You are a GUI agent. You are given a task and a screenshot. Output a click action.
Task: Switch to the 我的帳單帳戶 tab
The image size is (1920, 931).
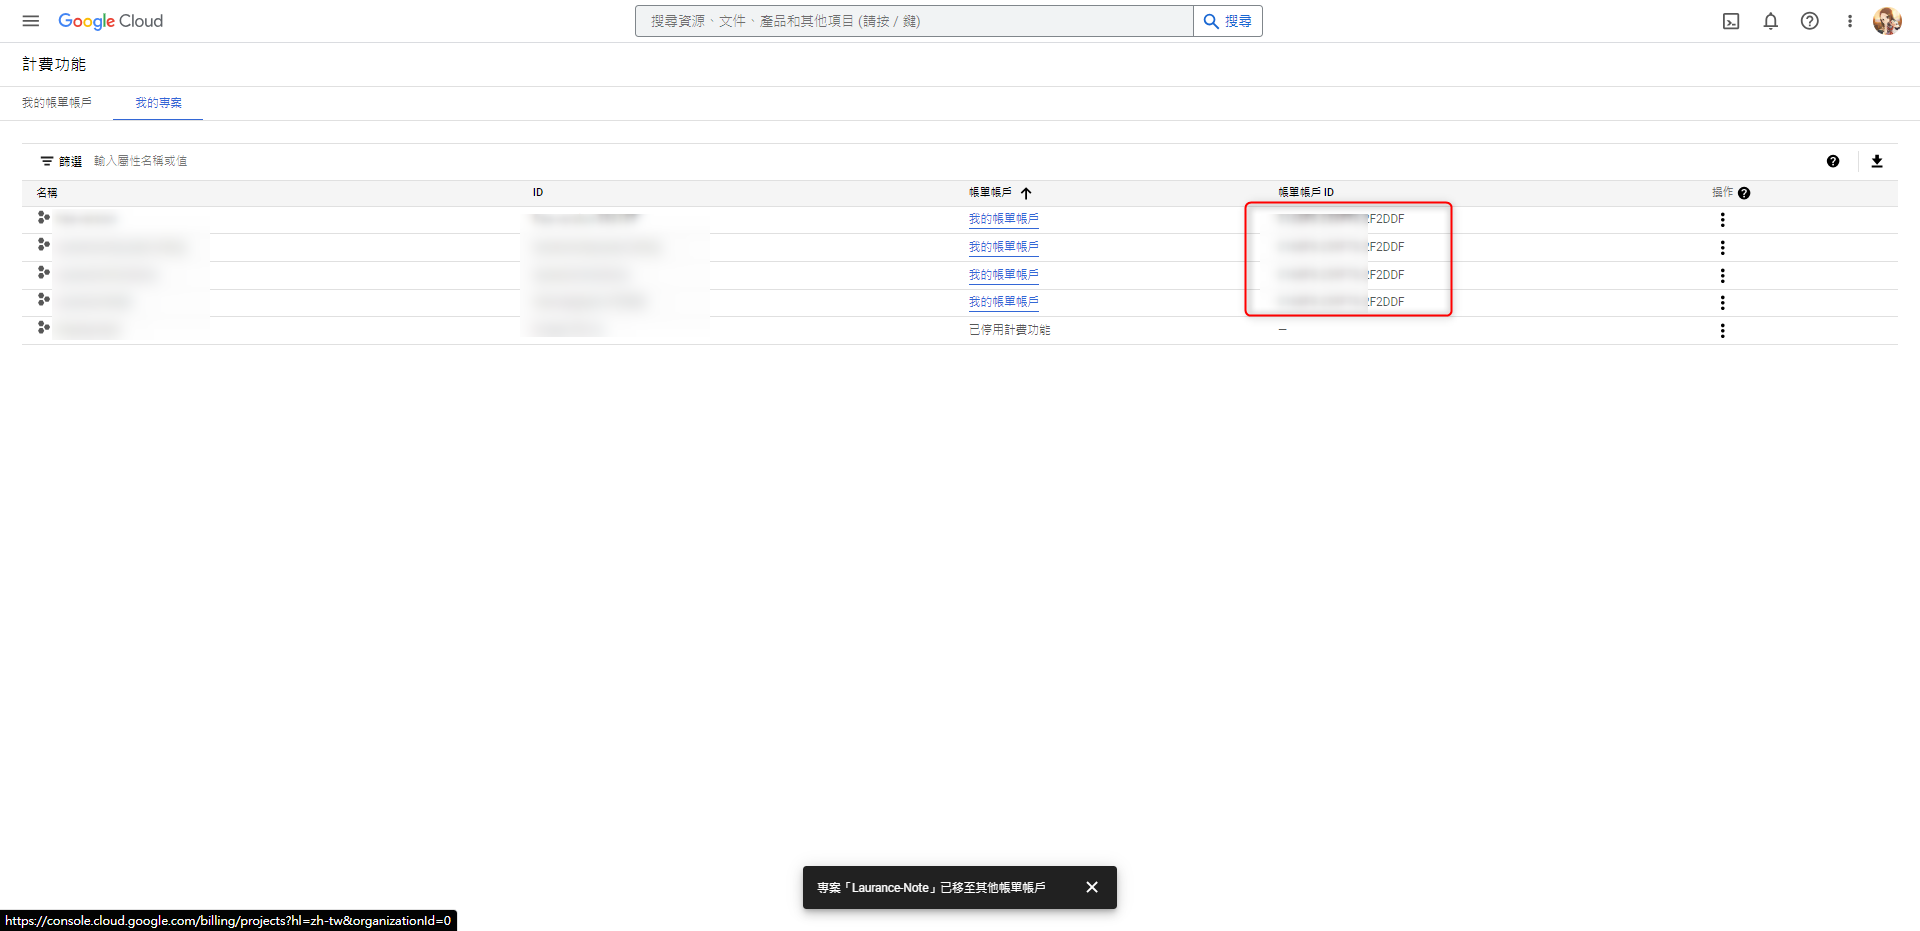point(57,103)
